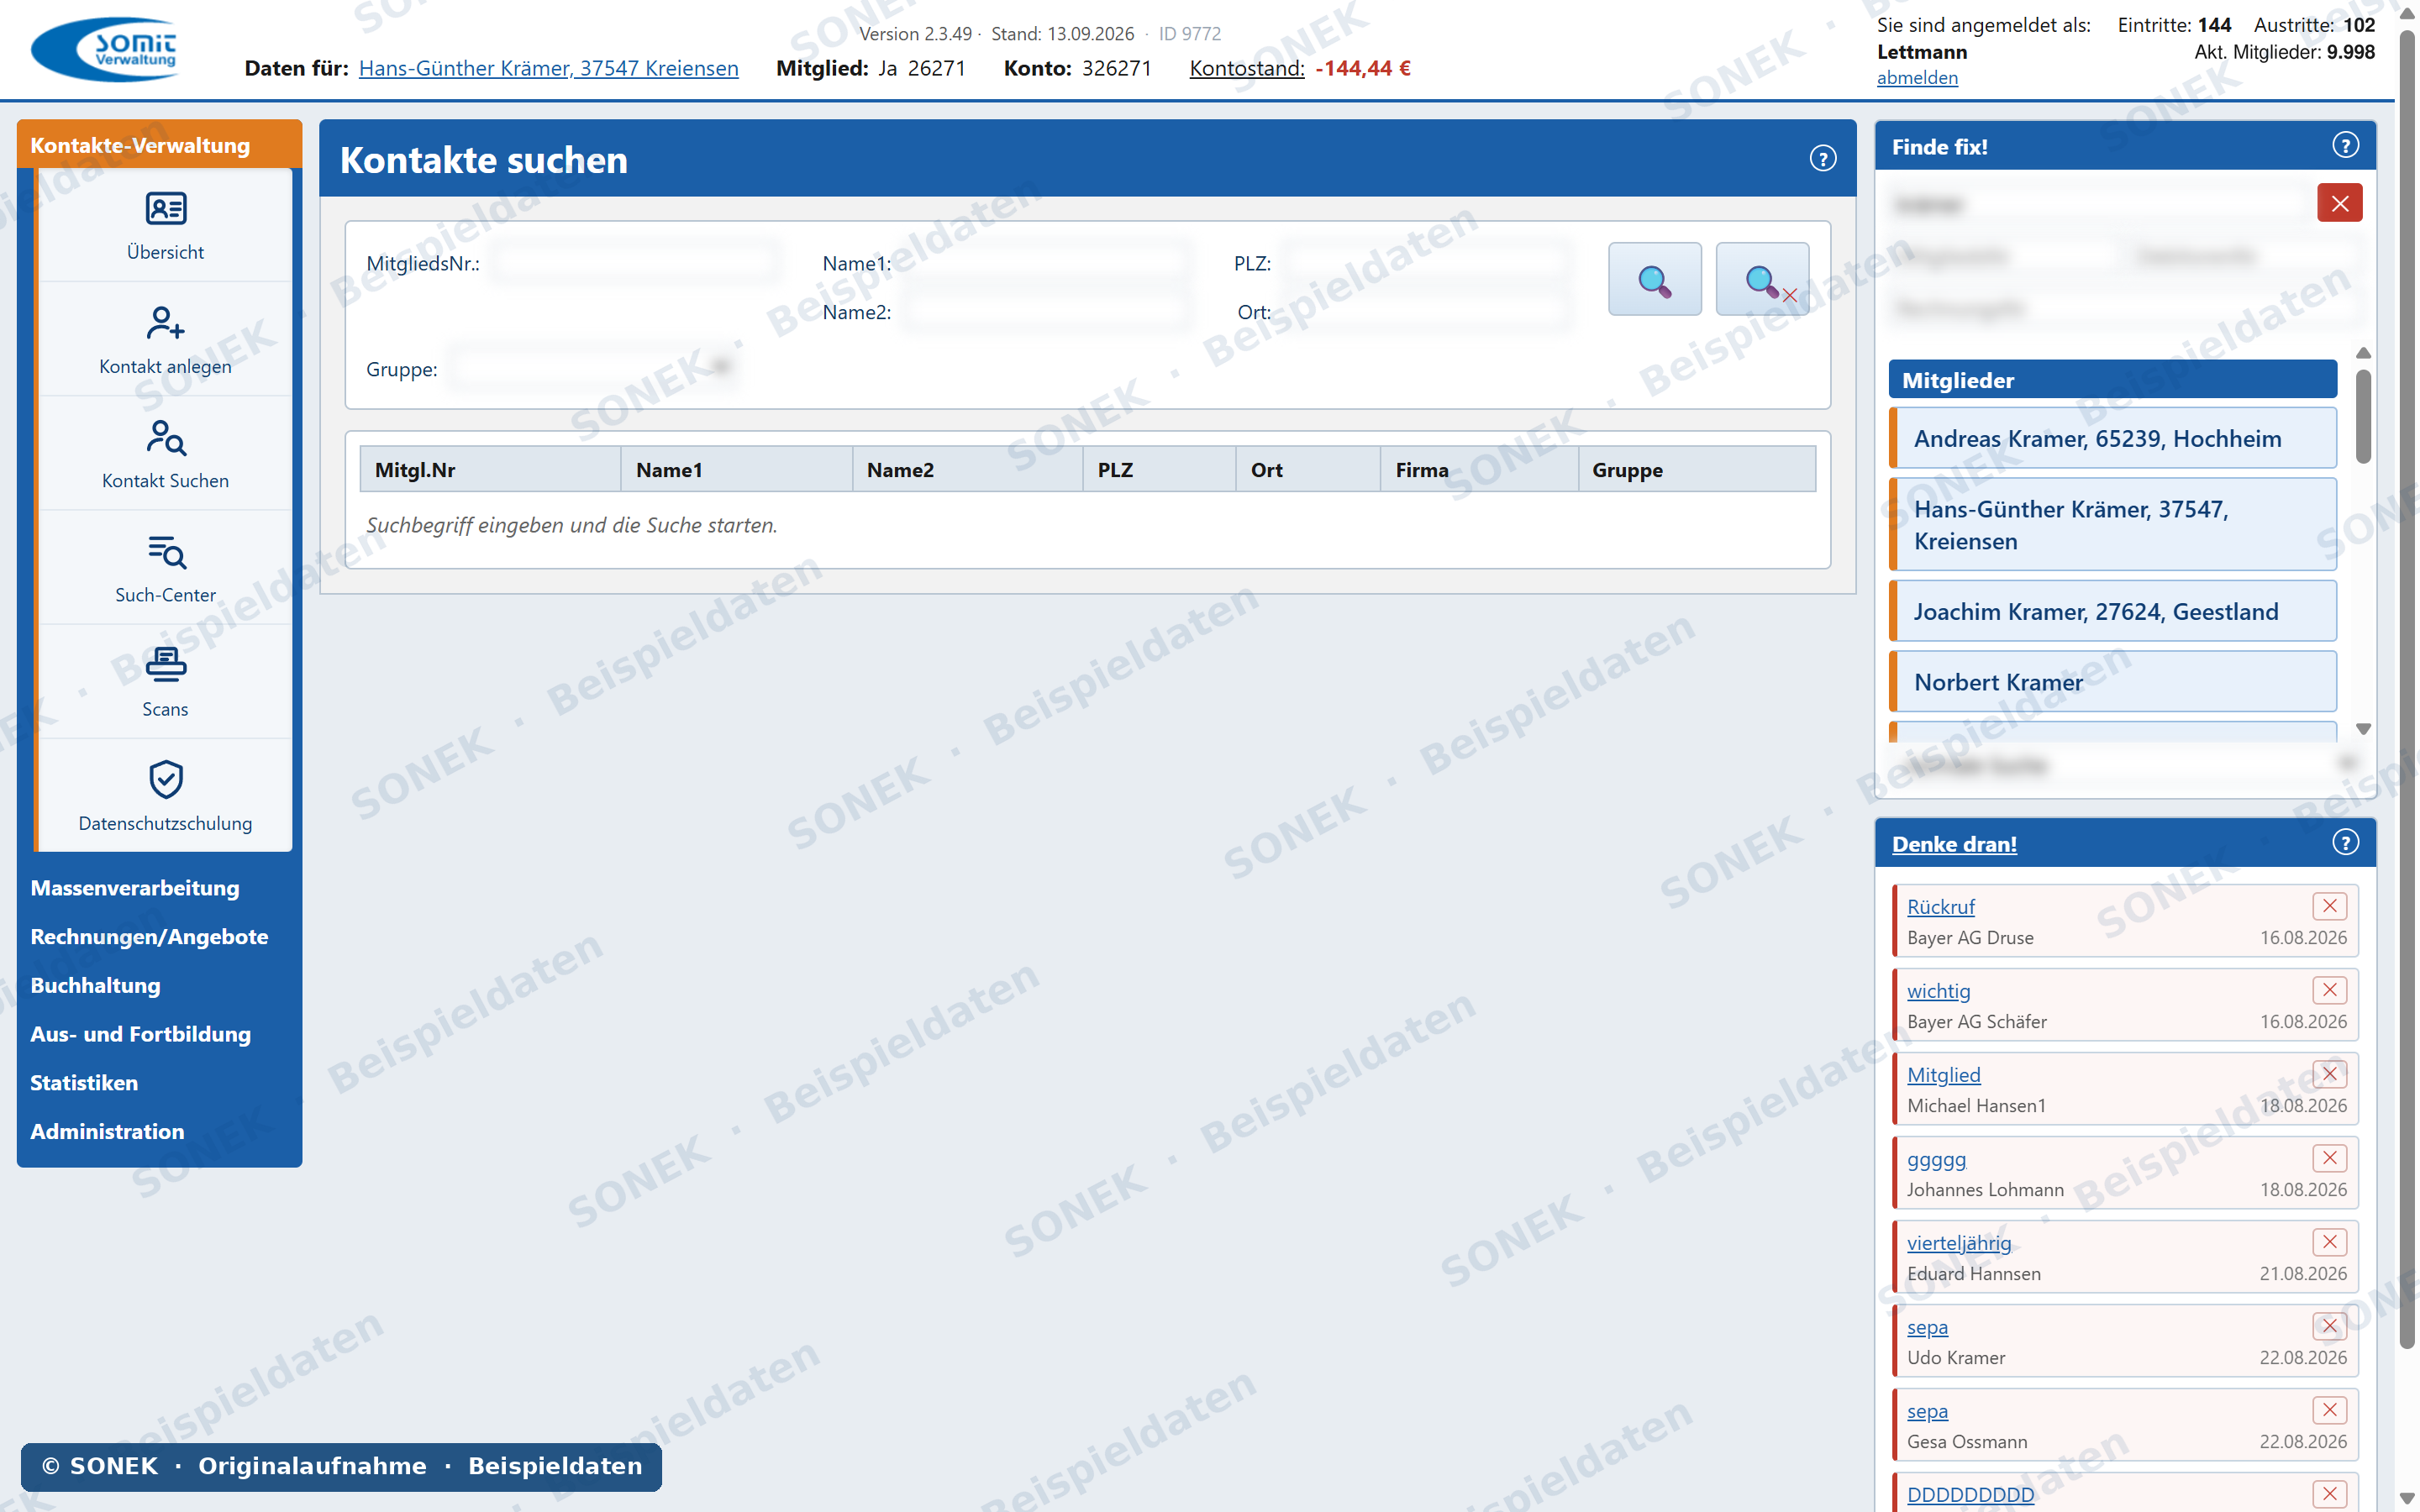Expand Statistiken menu section
Screen dimensions: 2420x1512
(84, 1083)
